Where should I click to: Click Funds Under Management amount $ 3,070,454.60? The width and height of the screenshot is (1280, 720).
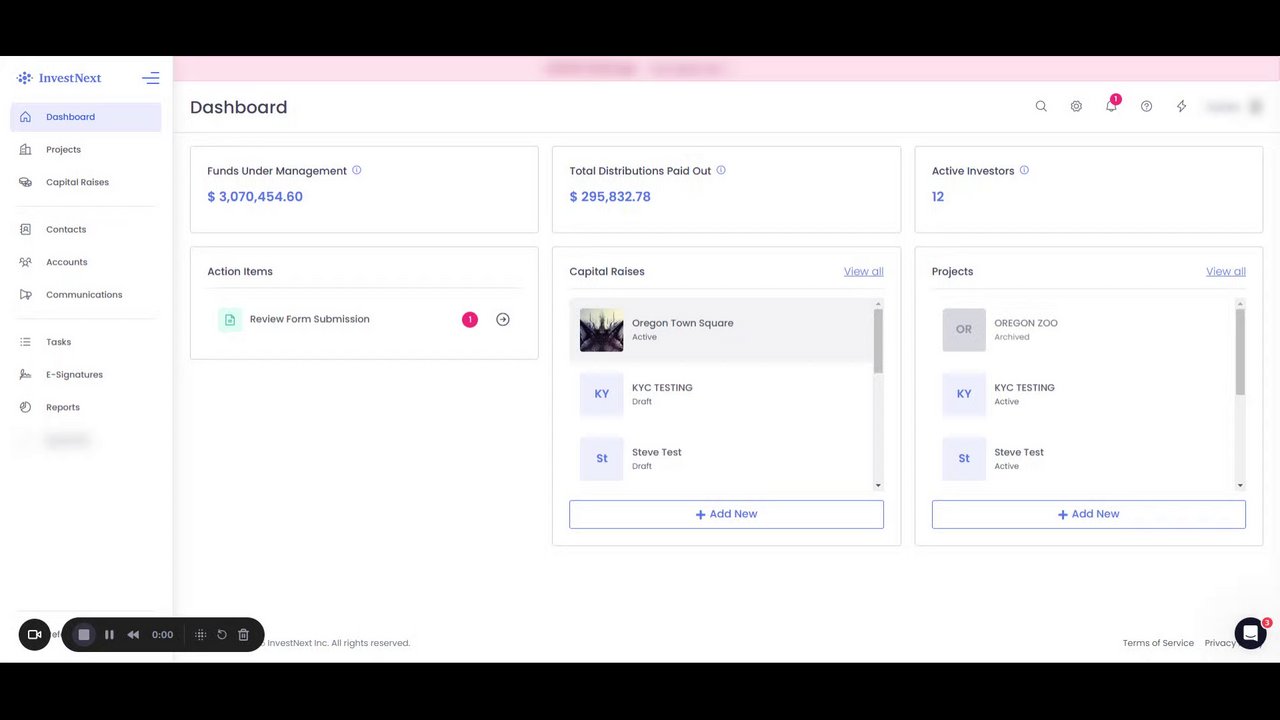pos(255,197)
